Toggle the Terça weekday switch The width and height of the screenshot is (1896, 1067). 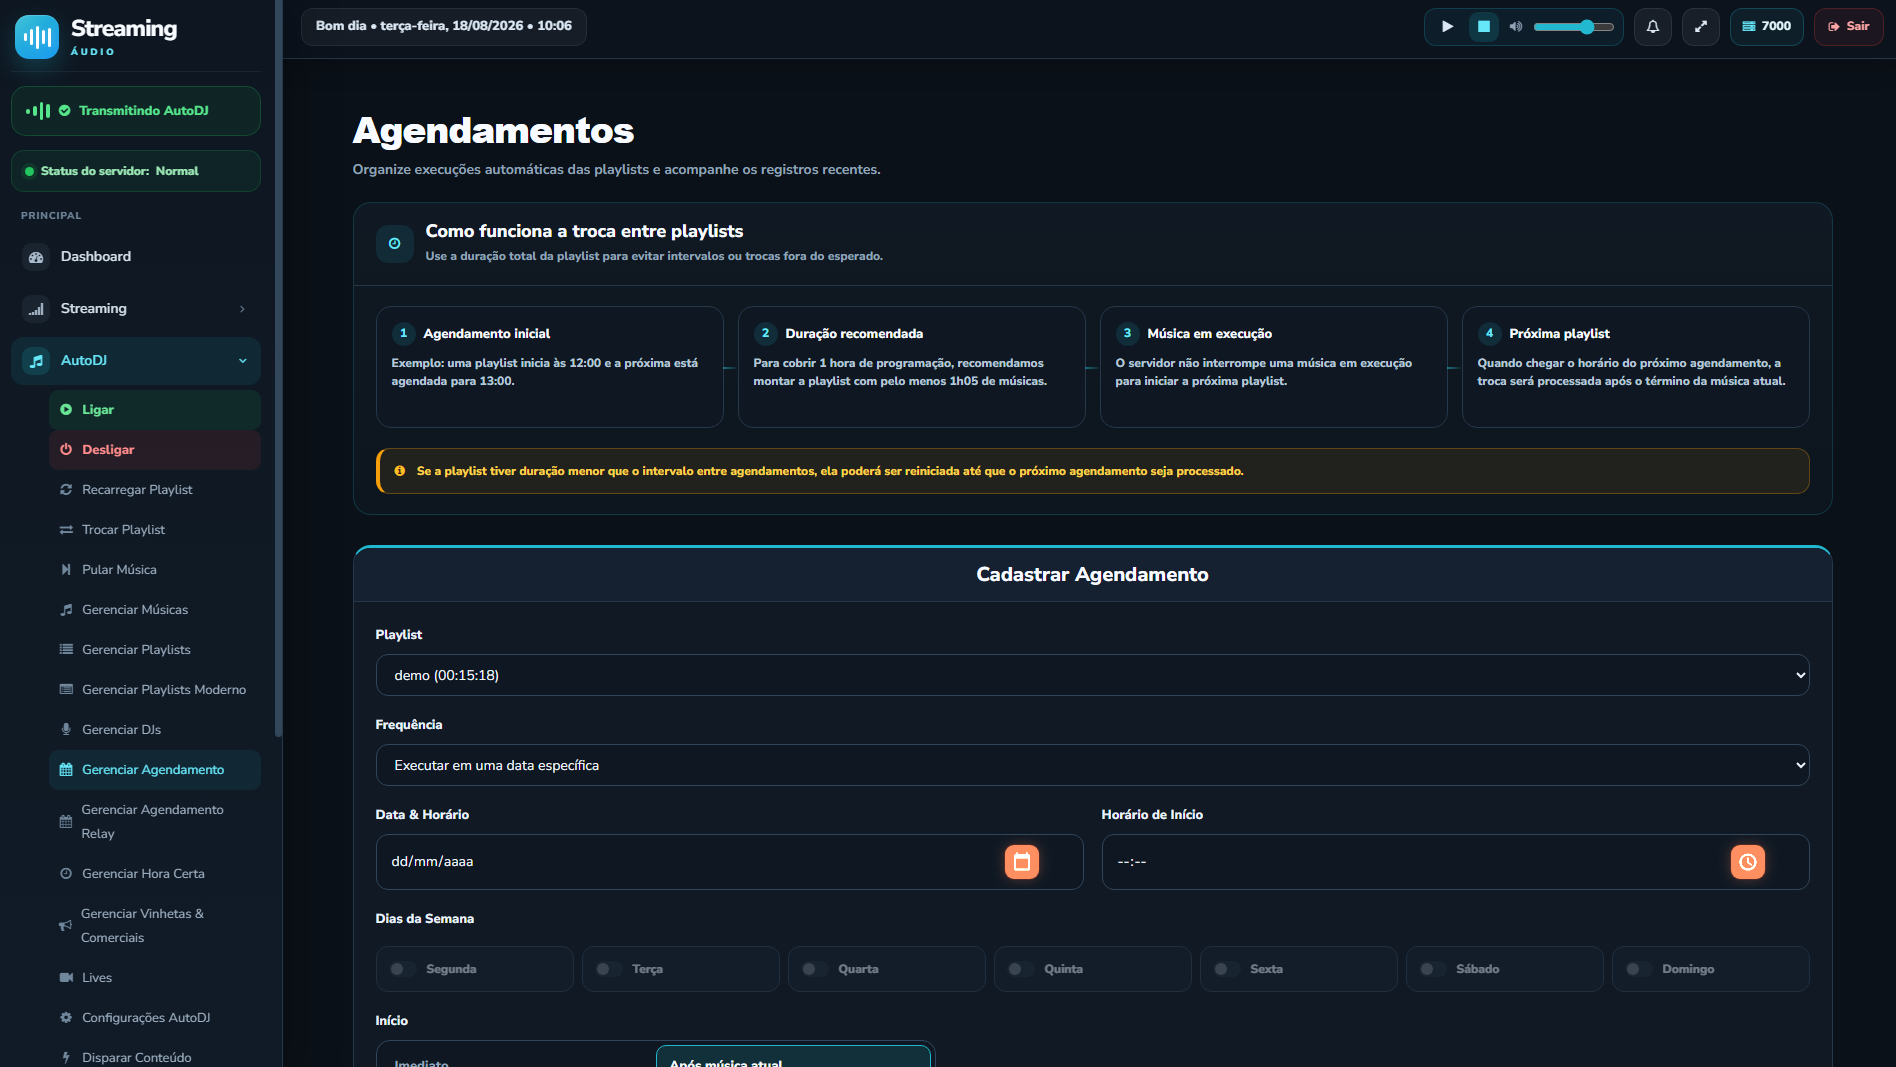coord(609,969)
